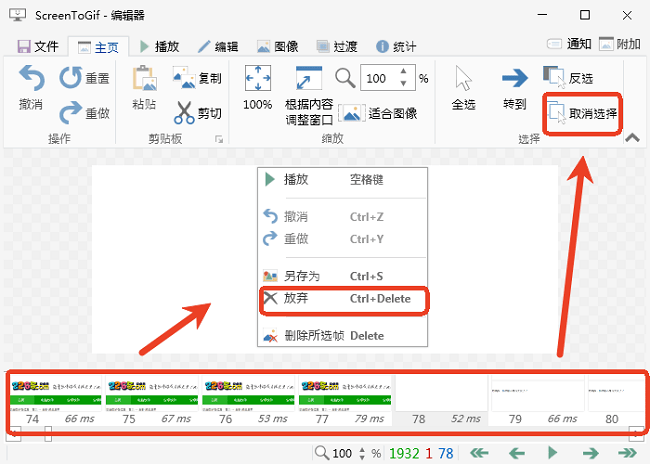Switch to the Home (主页) tab
Viewport: 650px width, 464px height.
click(99, 47)
